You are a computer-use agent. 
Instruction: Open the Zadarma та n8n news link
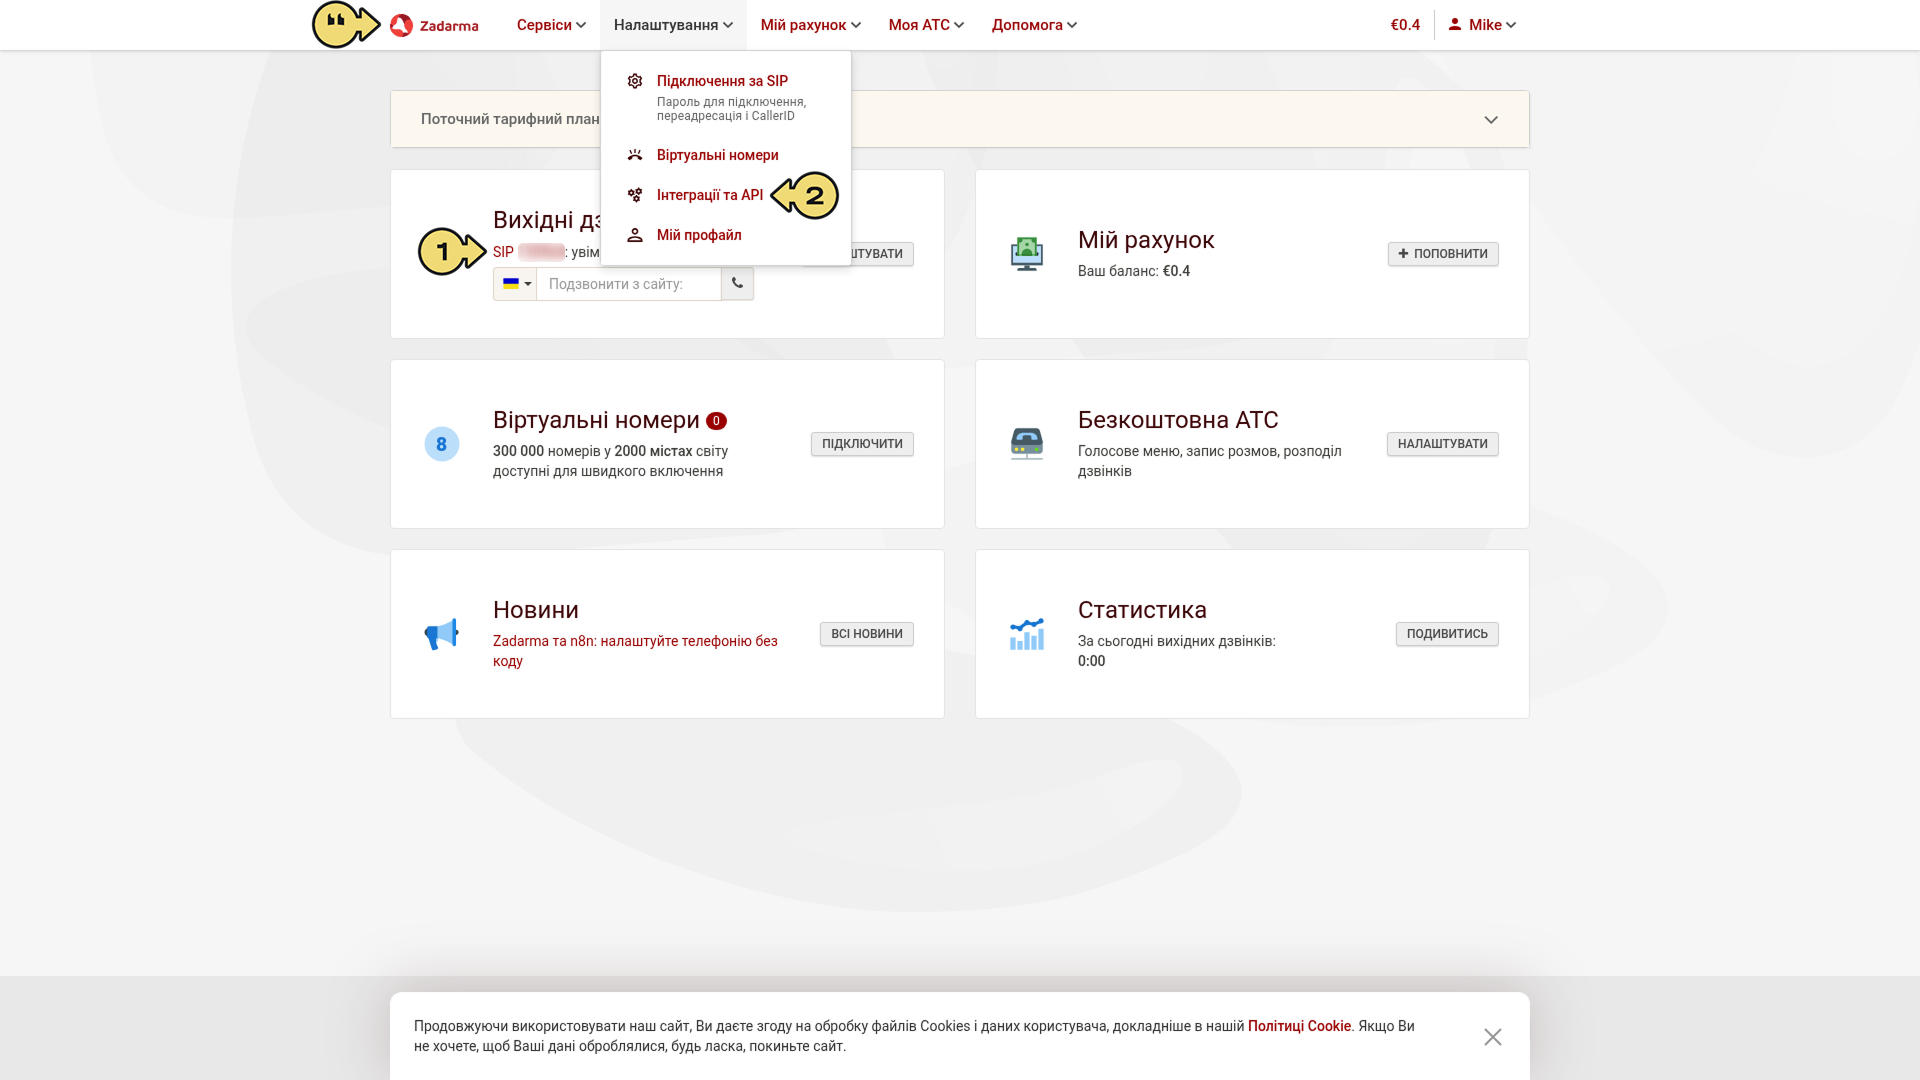(x=635, y=651)
